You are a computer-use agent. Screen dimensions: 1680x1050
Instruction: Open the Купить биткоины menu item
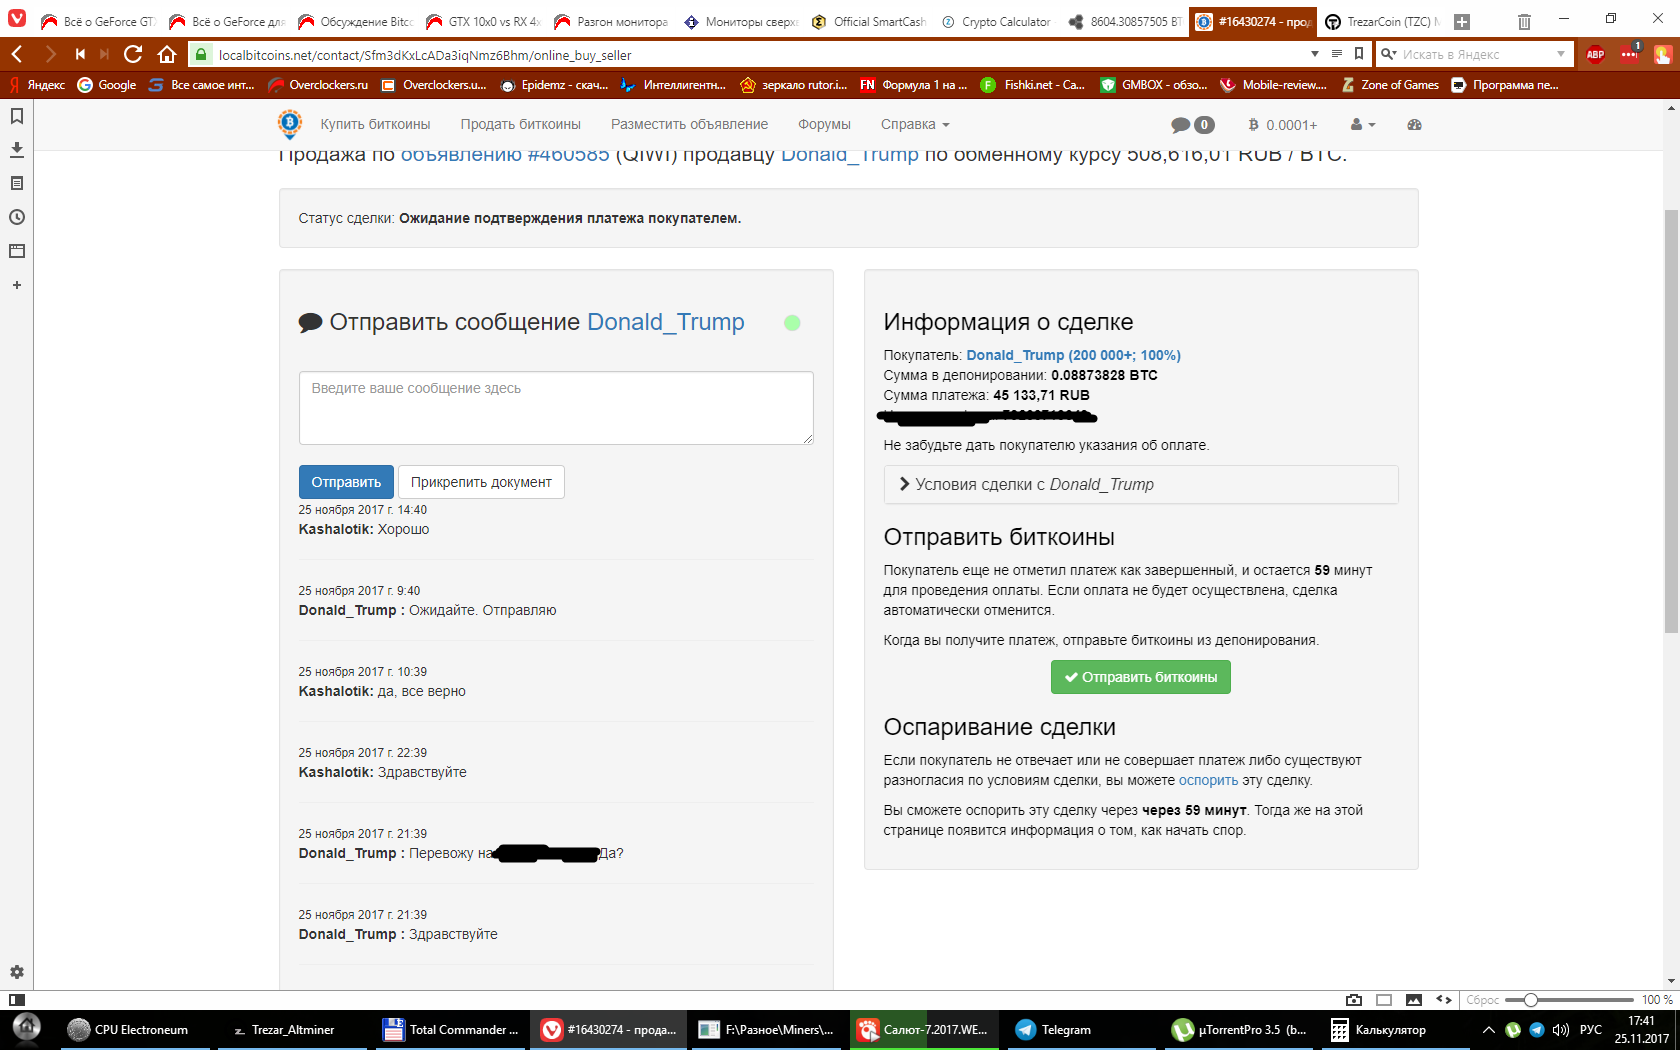coord(375,125)
